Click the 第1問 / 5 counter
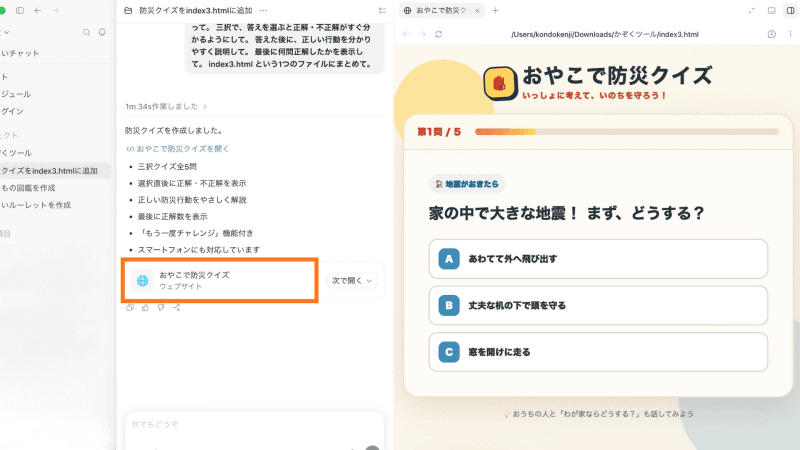 click(439, 132)
